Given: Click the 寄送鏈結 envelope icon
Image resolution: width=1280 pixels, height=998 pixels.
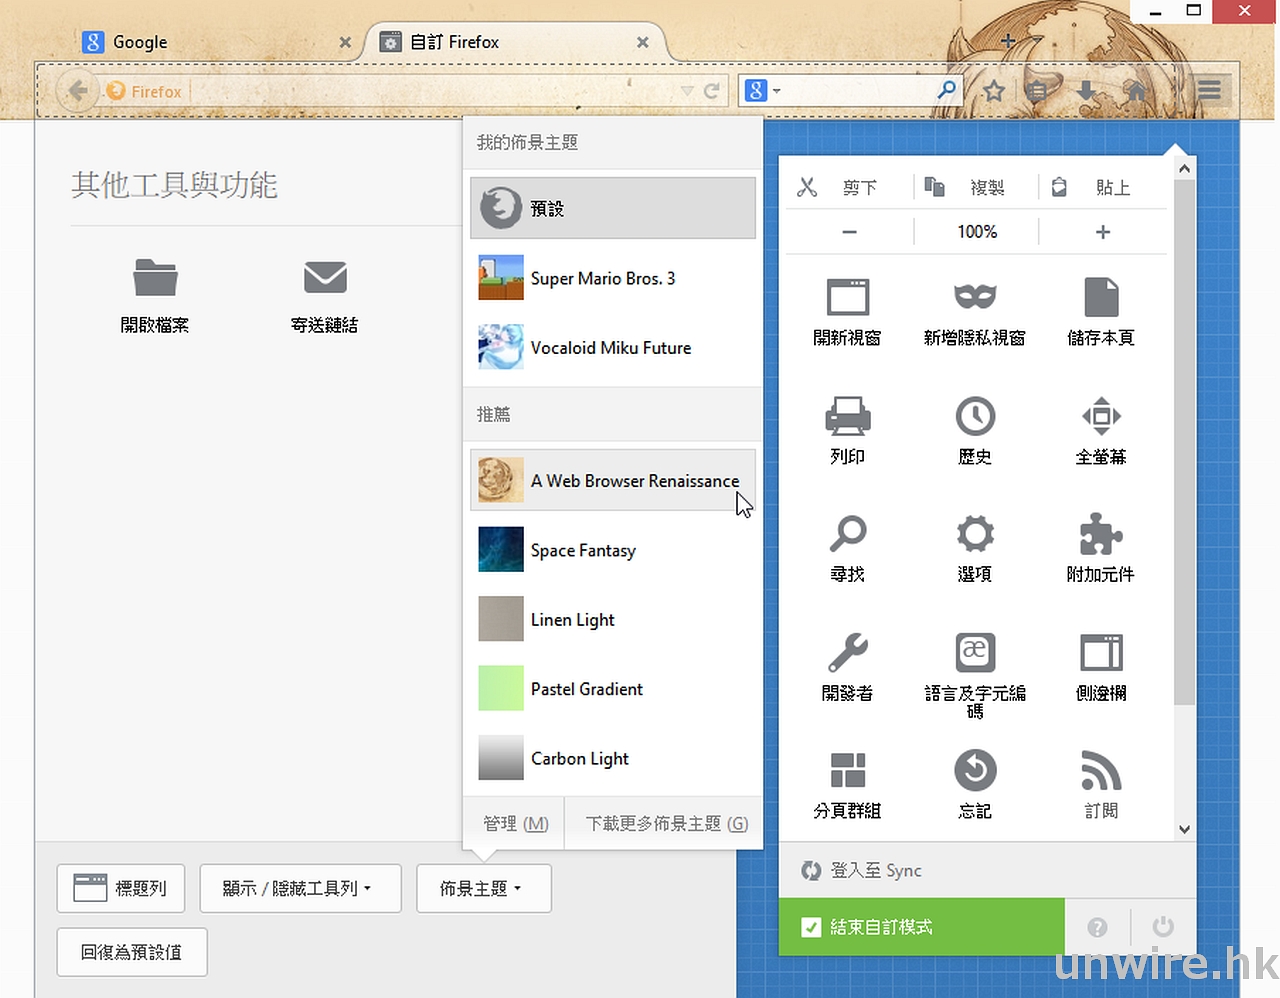Looking at the screenshot, I should click(x=325, y=278).
